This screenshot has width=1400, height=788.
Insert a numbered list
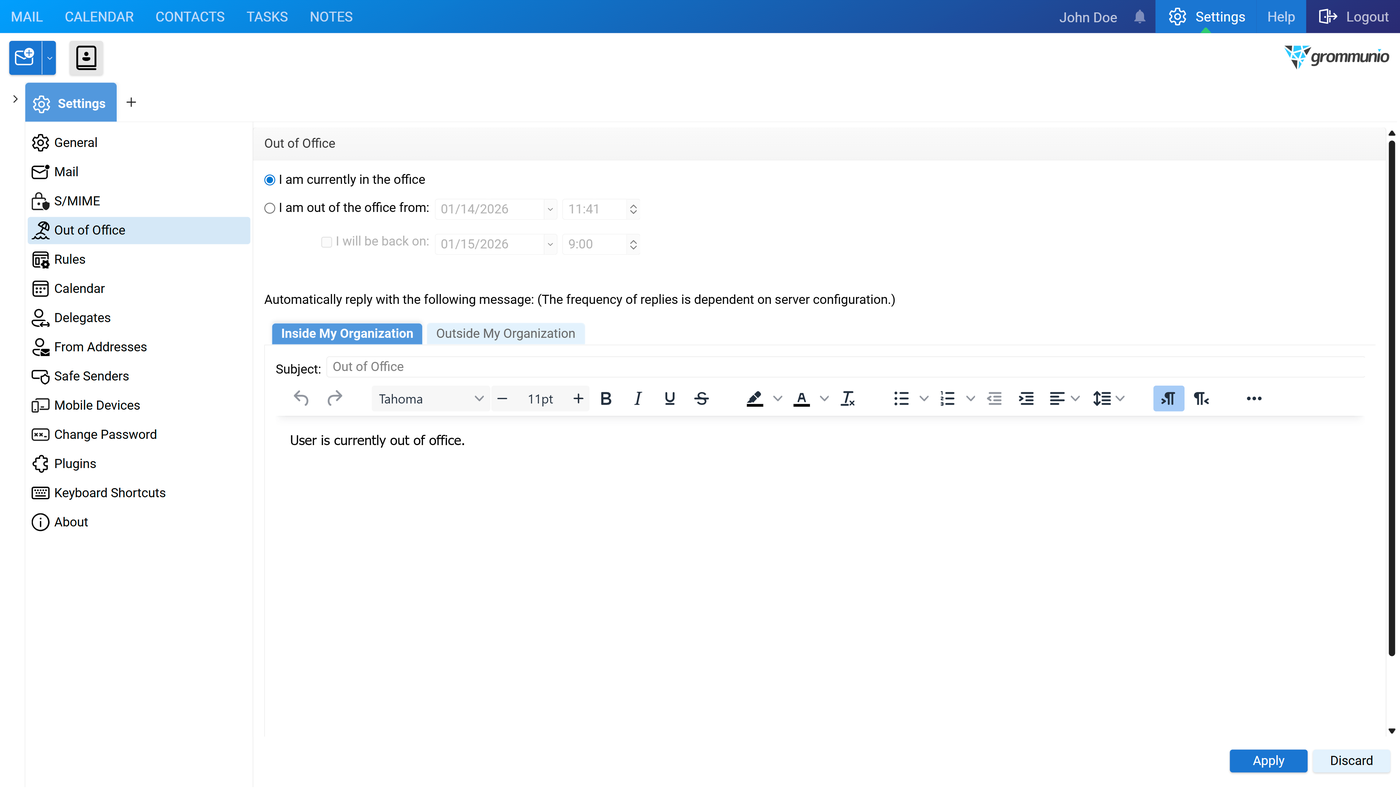pos(948,399)
